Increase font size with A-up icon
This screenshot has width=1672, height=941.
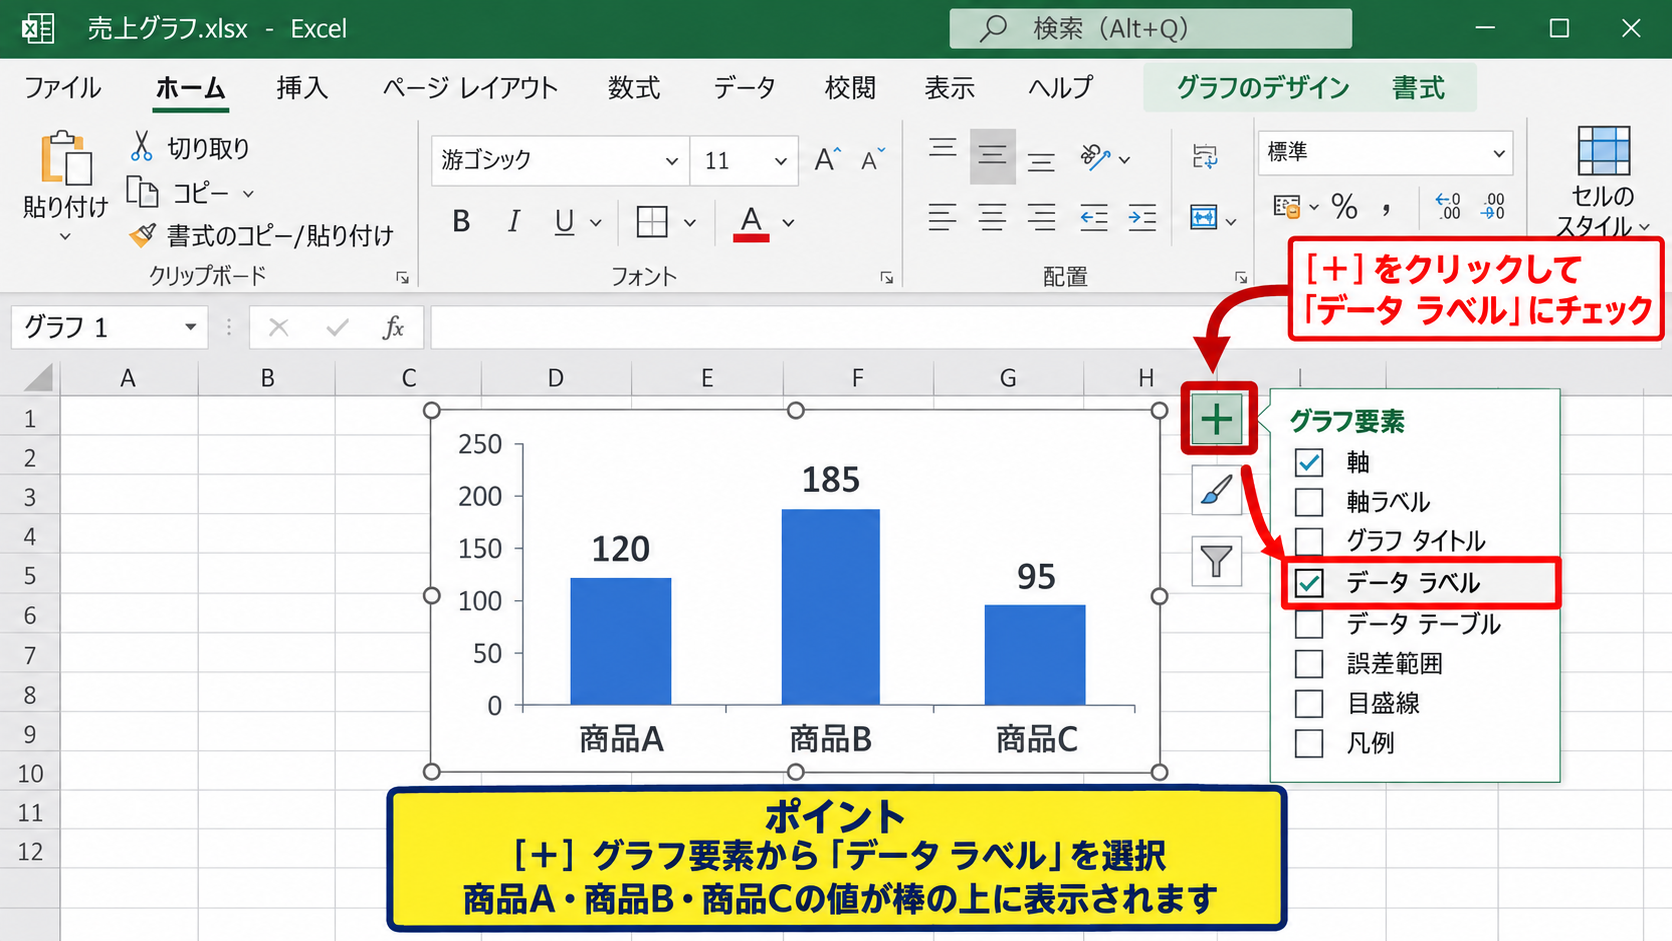[x=827, y=160]
